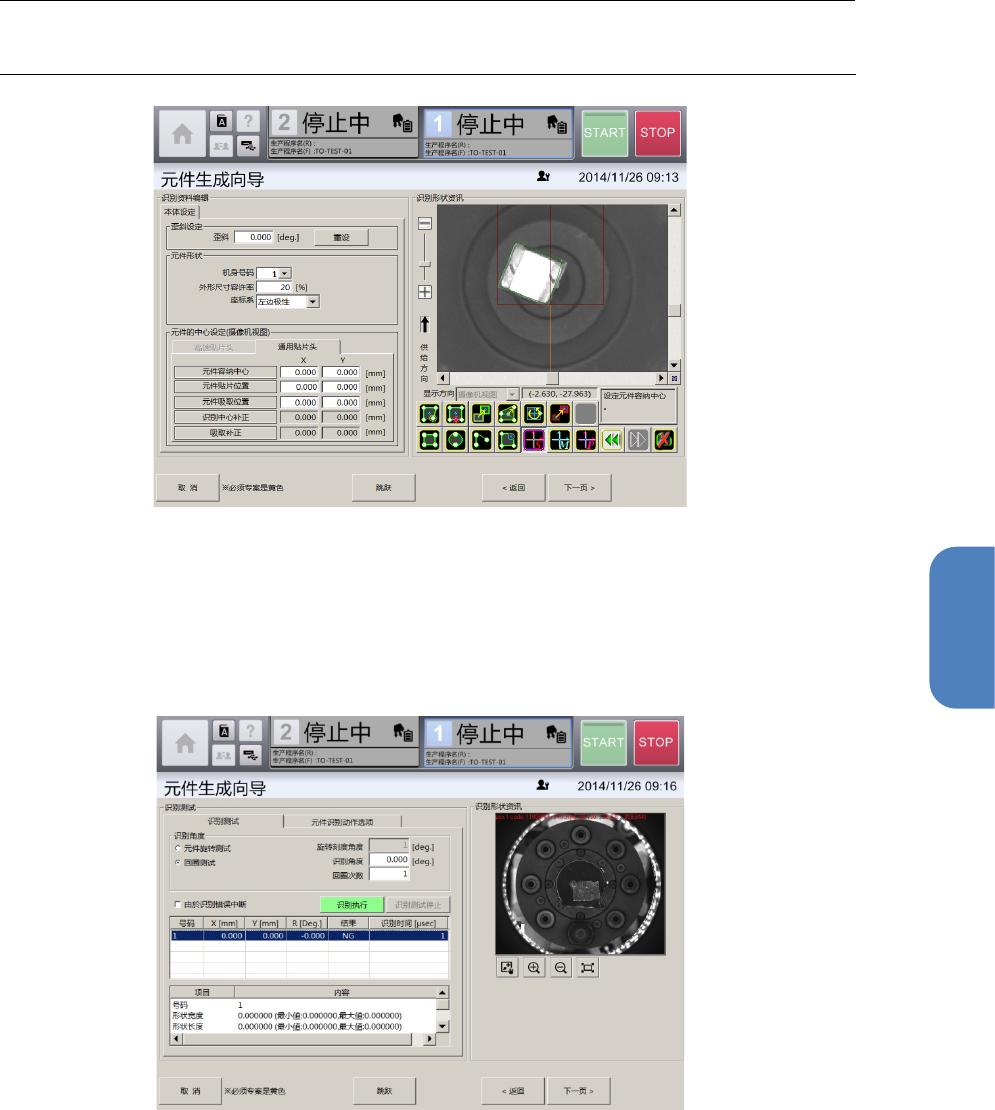Click the 元件吸取位置 button
Screen dimensions: 995x1110
[x=226, y=402]
